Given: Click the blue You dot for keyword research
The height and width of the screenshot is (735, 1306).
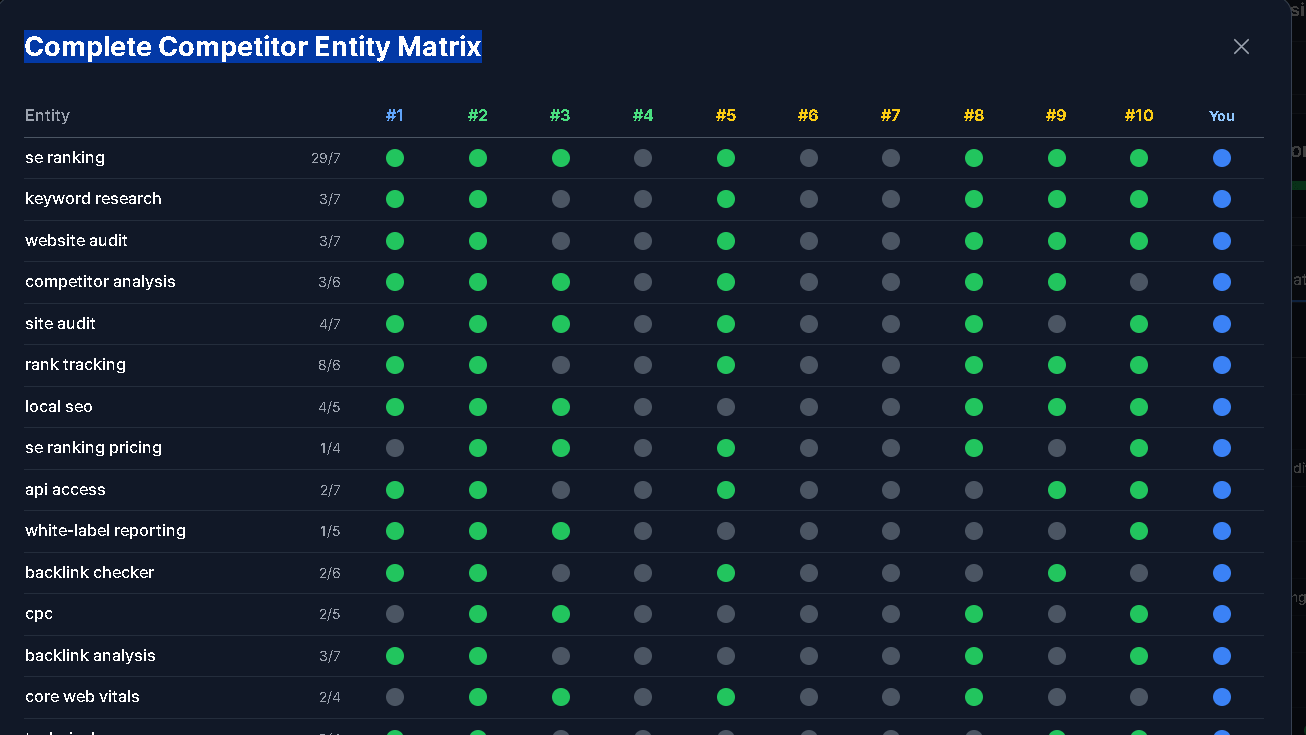Looking at the screenshot, I should (1222, 199).
